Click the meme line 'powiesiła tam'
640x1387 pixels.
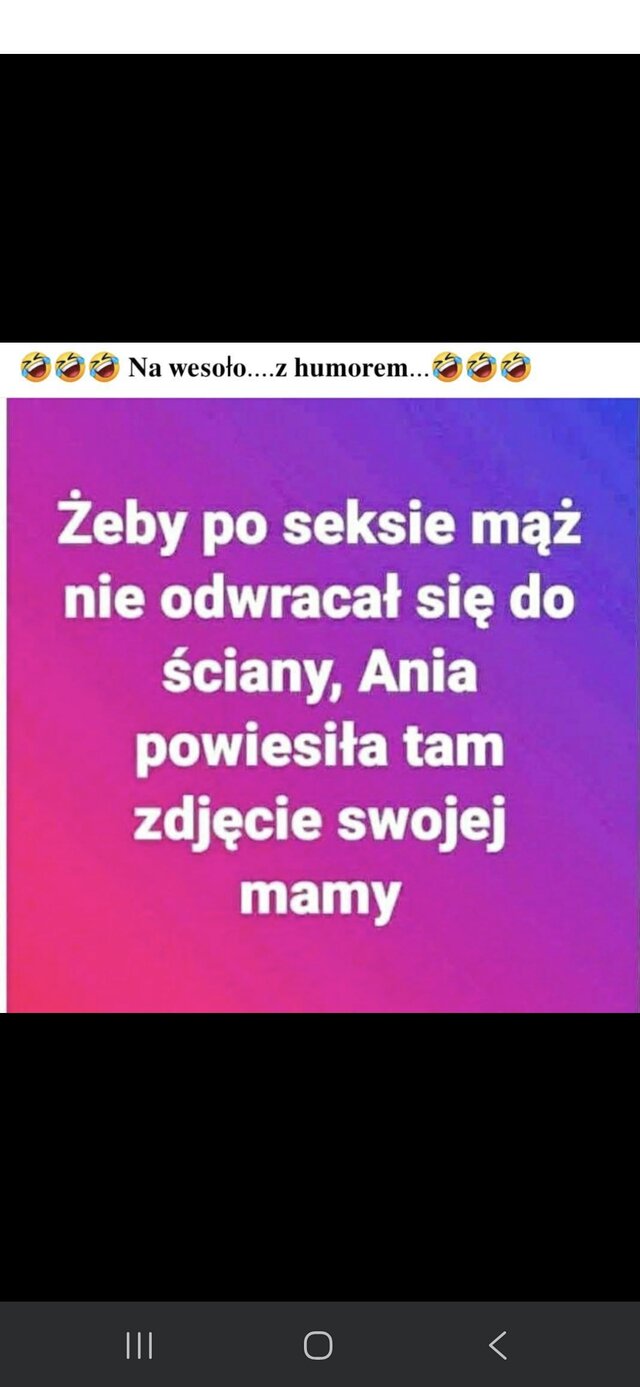(319, 747)
